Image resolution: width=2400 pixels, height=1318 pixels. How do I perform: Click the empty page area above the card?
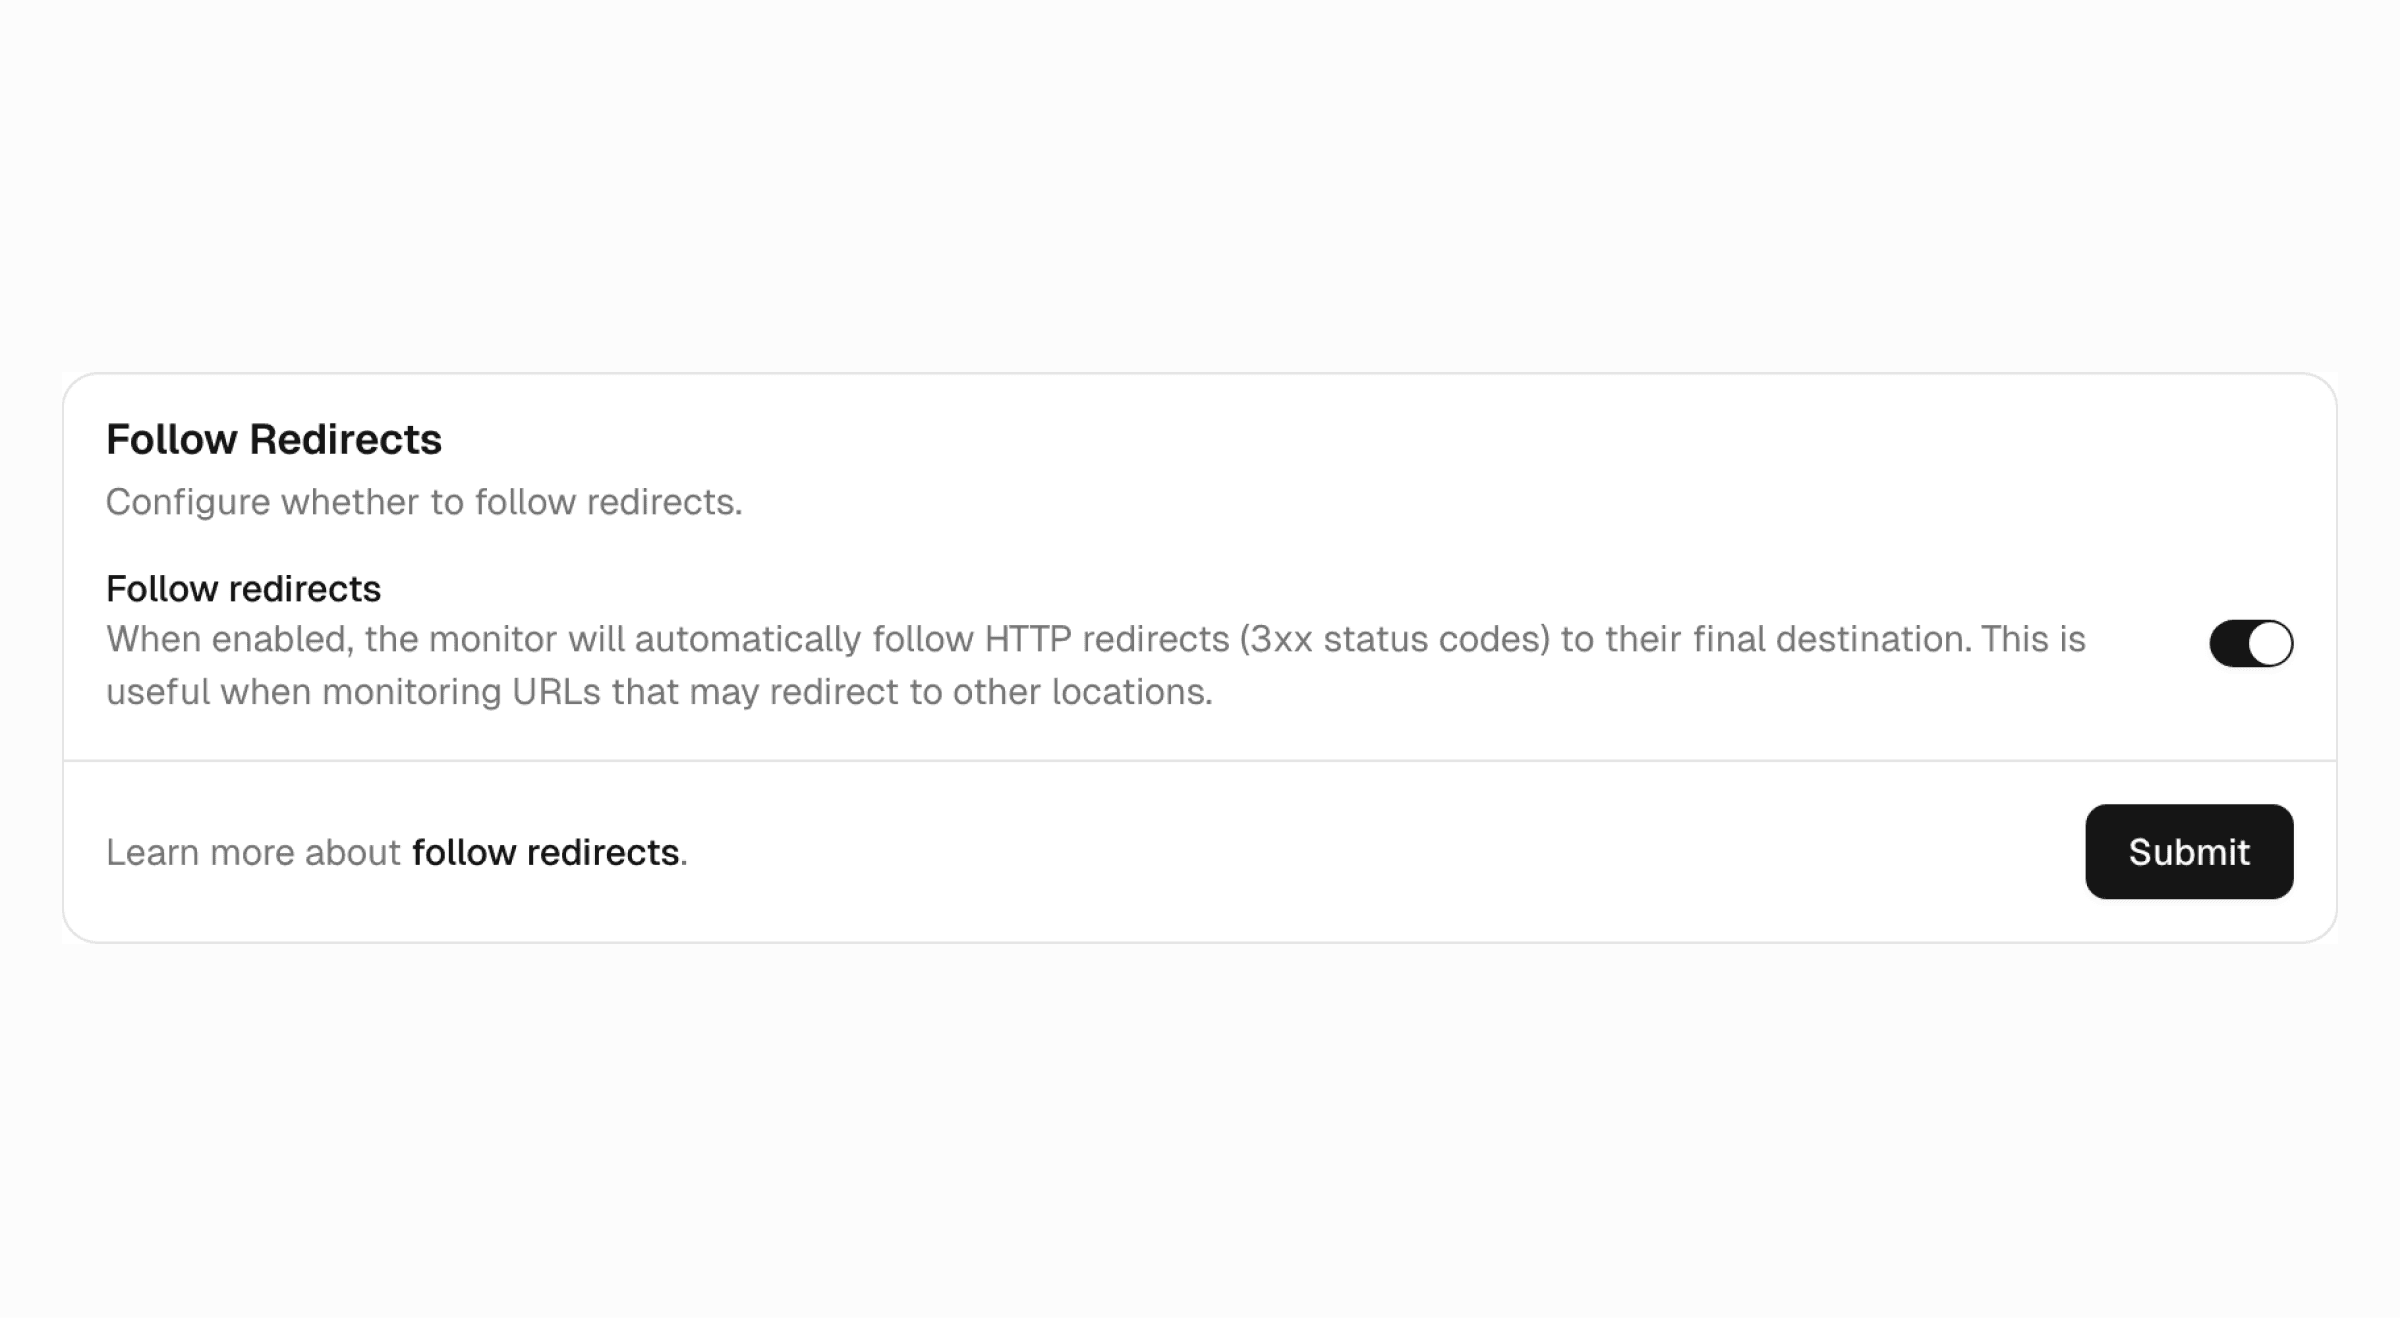[x=1200, y=180]
